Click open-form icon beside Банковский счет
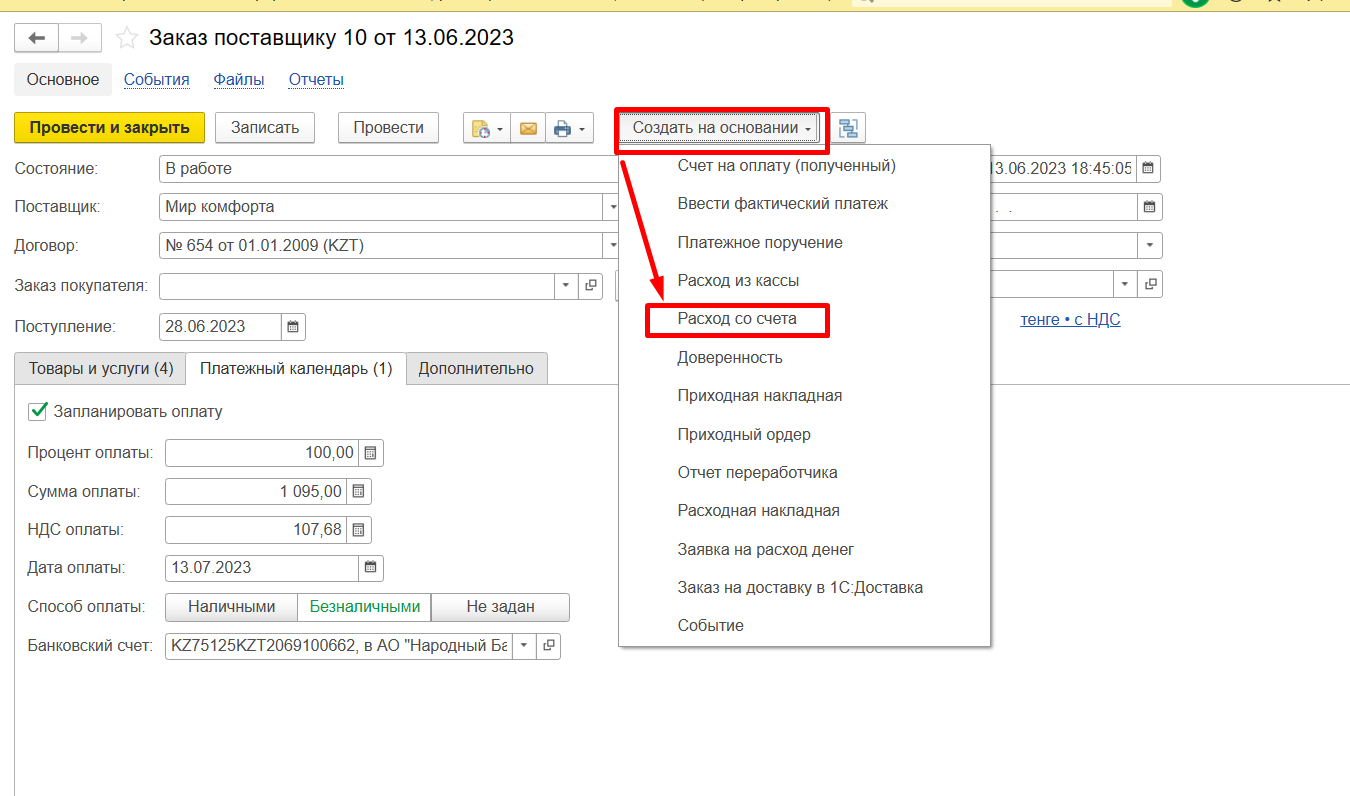The image size is (1350, 796). 548,646
